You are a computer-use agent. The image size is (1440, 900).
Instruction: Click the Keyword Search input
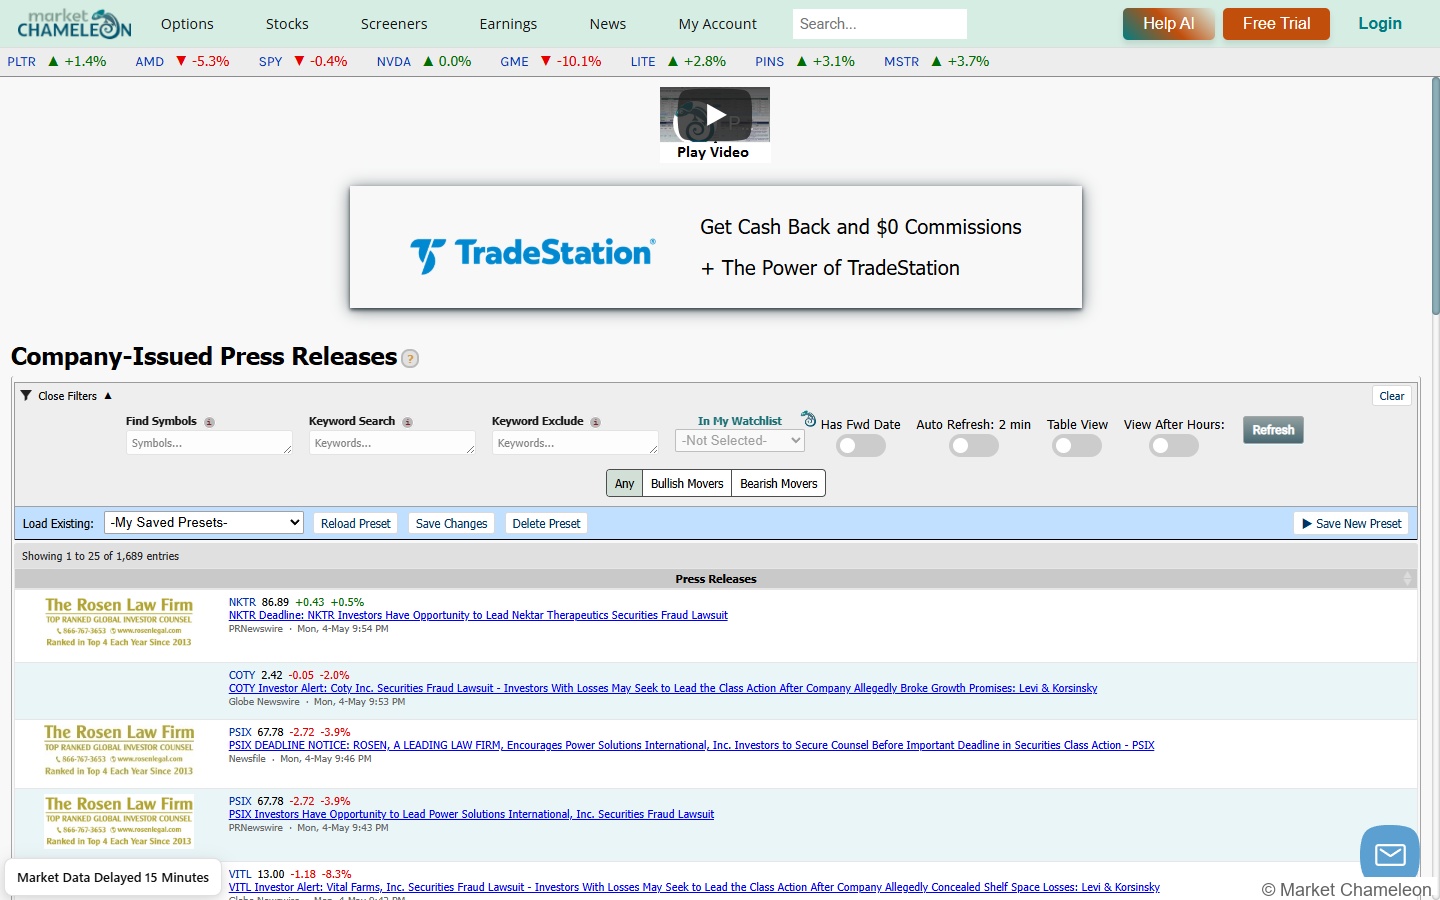tap(392, 443)
